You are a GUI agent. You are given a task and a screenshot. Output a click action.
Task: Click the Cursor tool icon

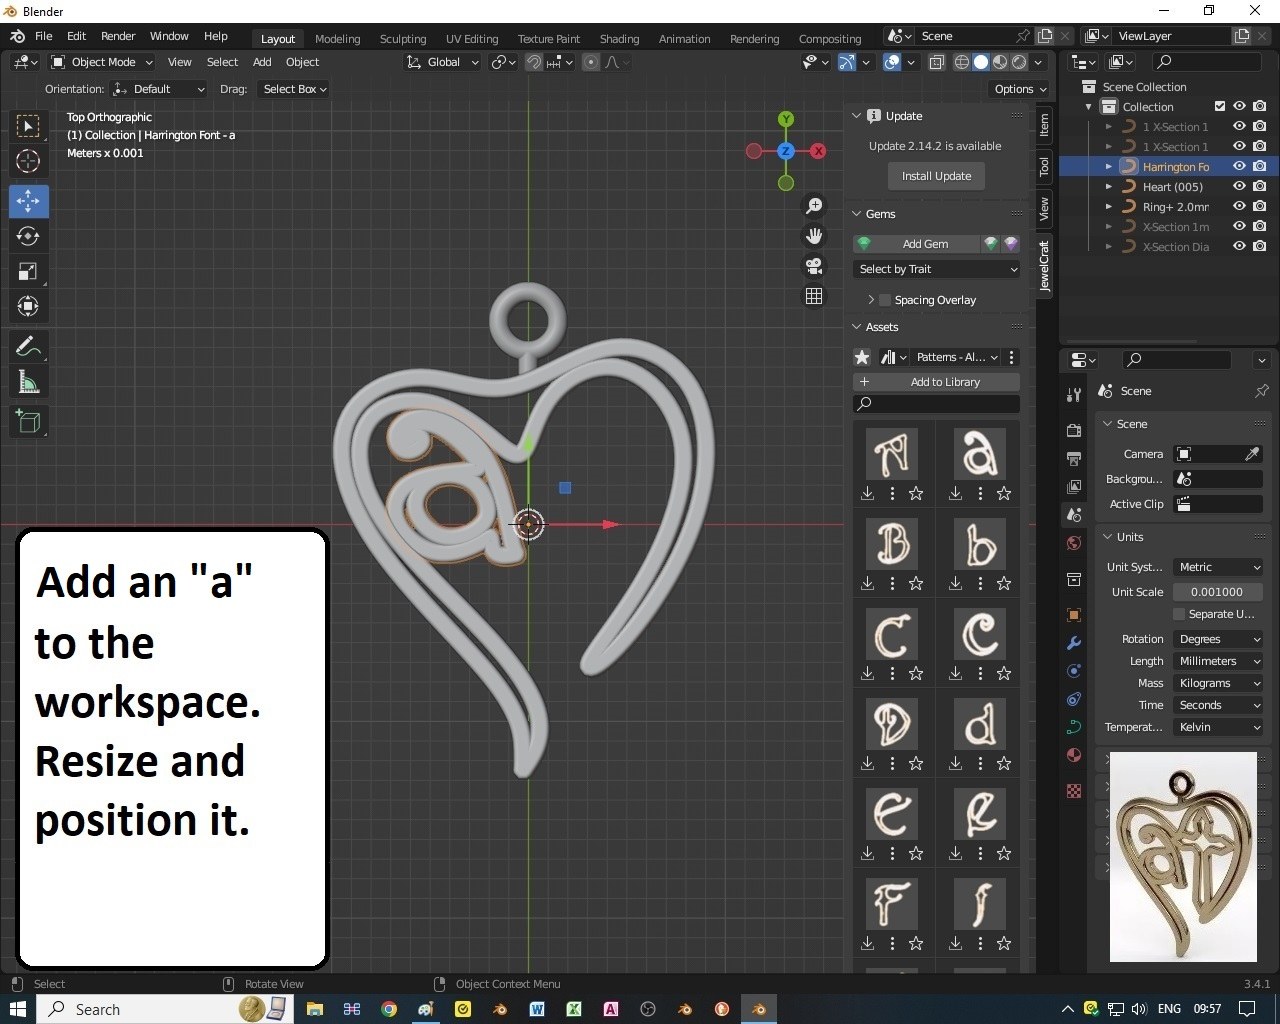pos(28,161)
